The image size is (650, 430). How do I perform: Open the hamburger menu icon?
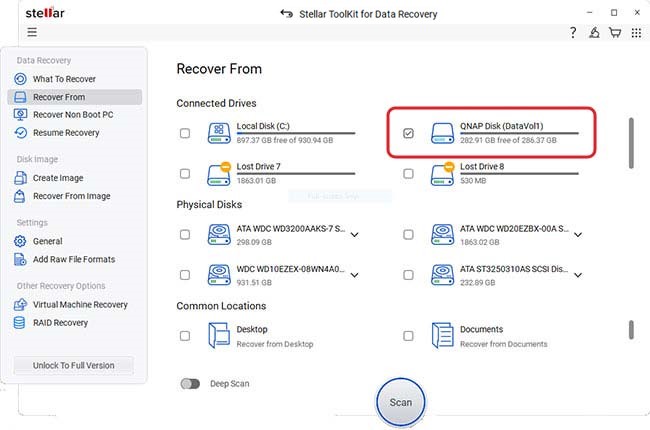point(32,32)
